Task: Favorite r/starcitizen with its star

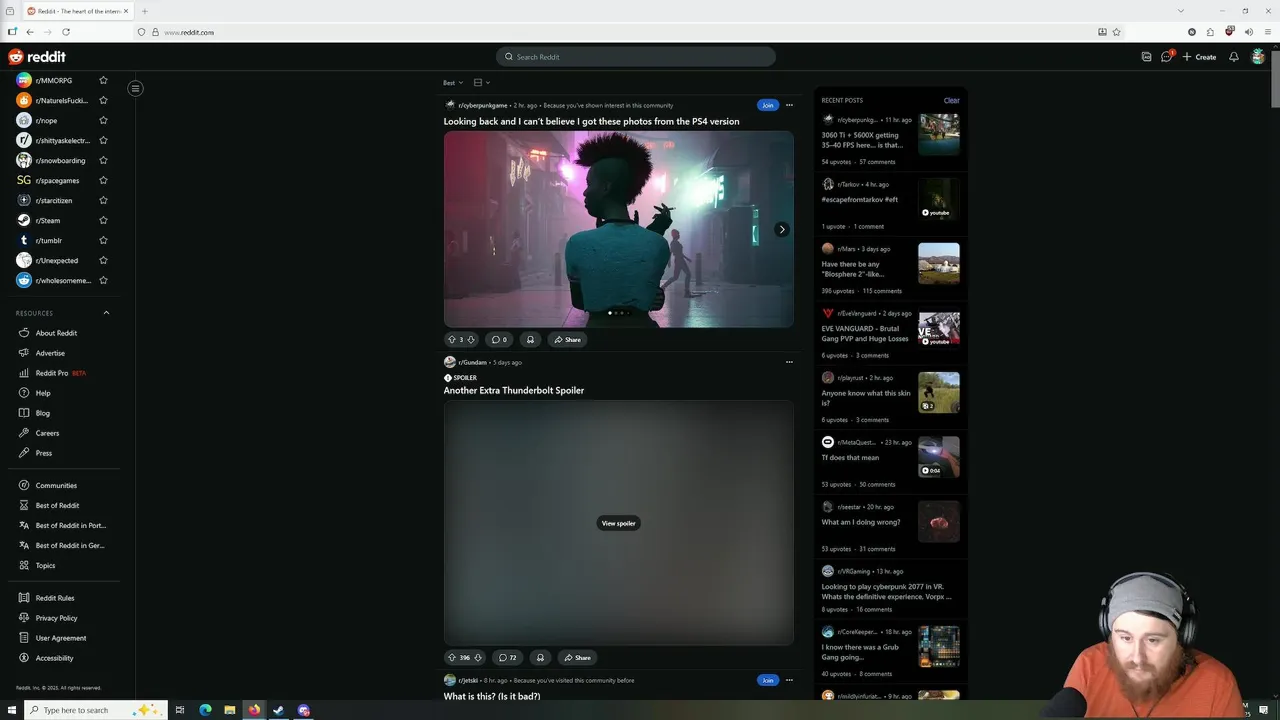Action: [x=103, y=200]
